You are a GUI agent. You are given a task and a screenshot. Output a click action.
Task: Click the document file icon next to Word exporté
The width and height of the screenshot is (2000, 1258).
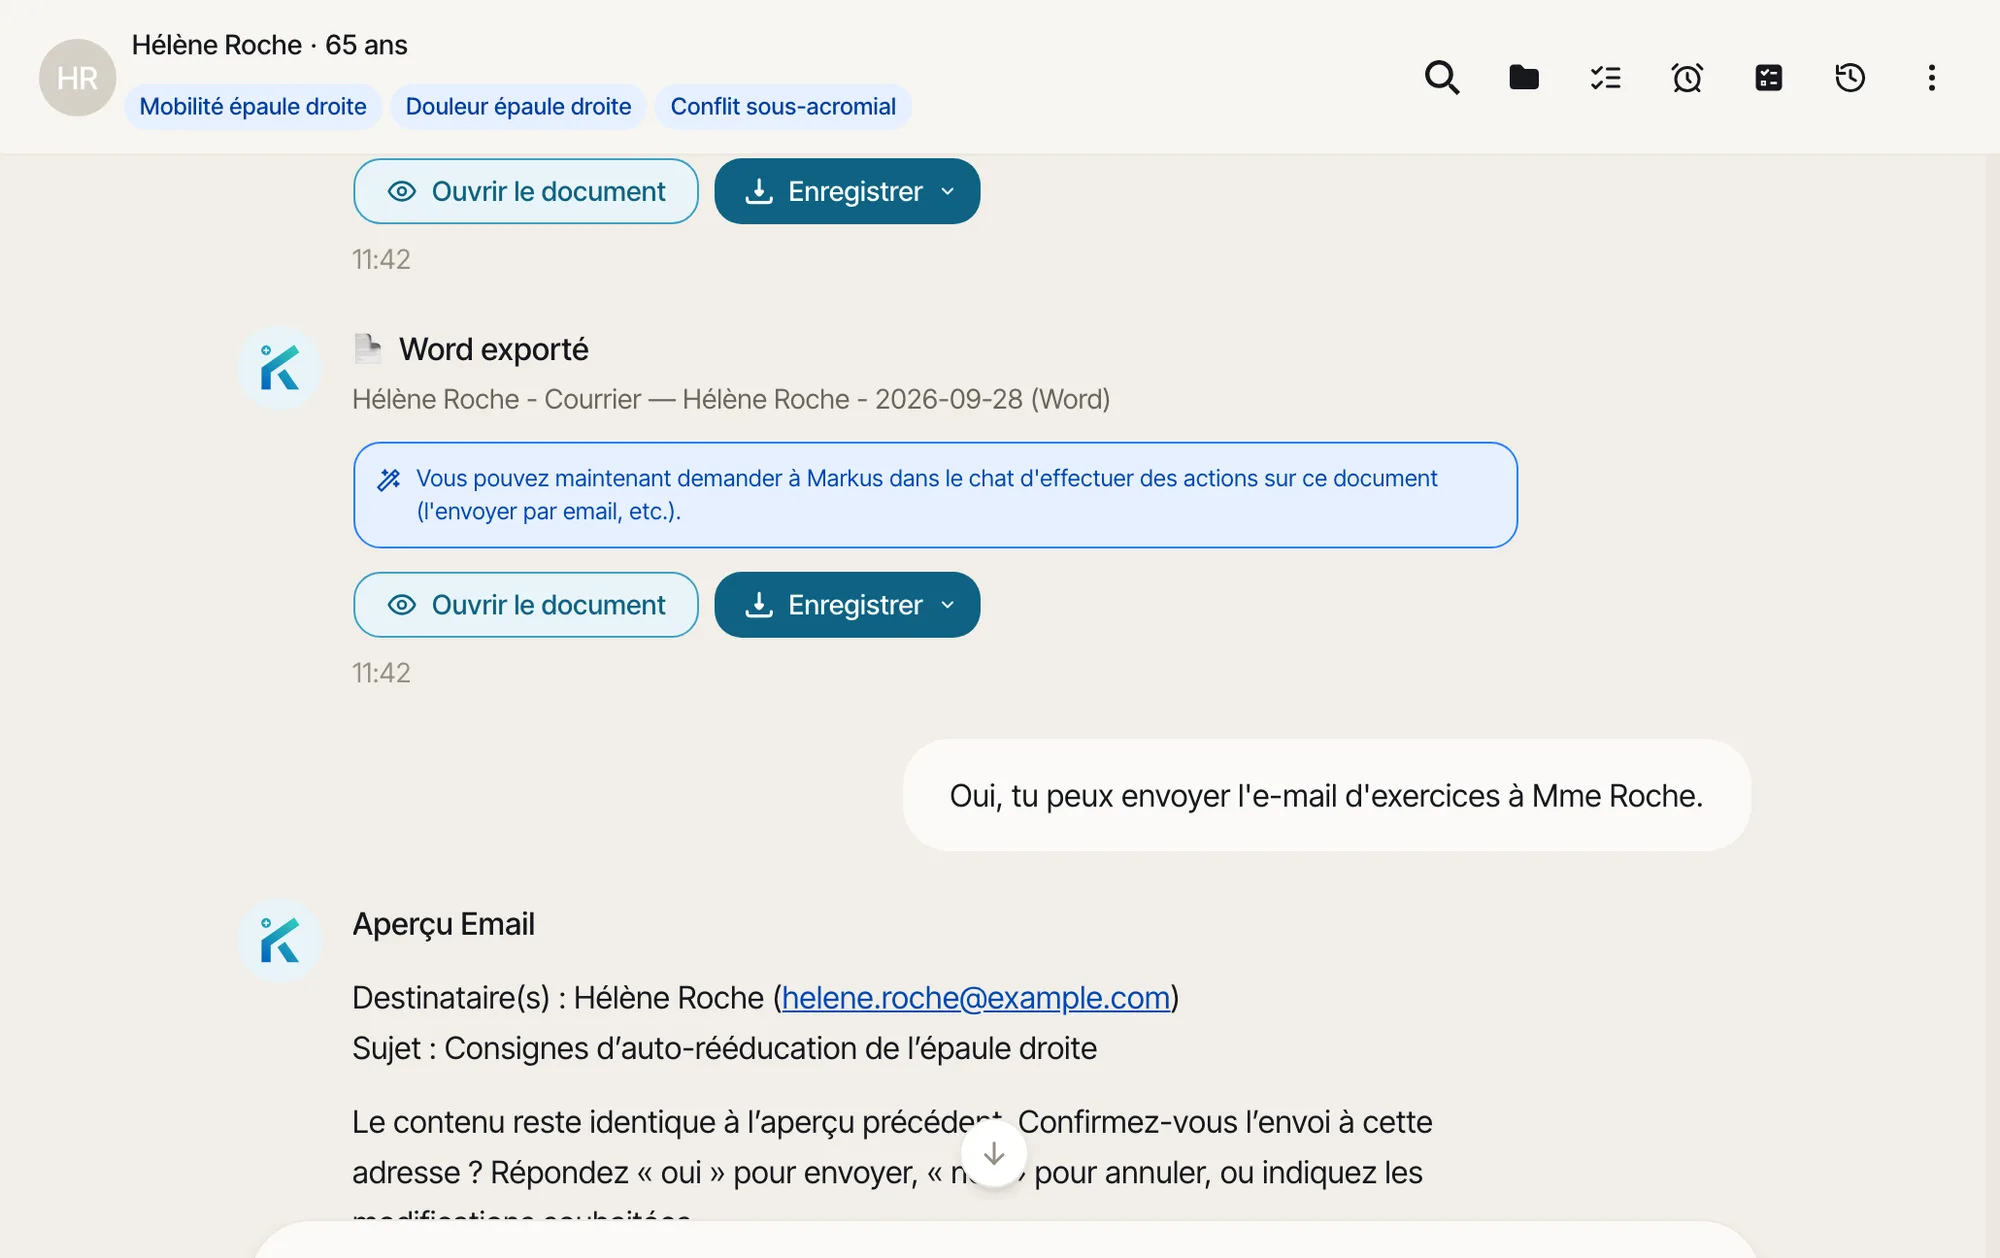click(x=368, y=349)
